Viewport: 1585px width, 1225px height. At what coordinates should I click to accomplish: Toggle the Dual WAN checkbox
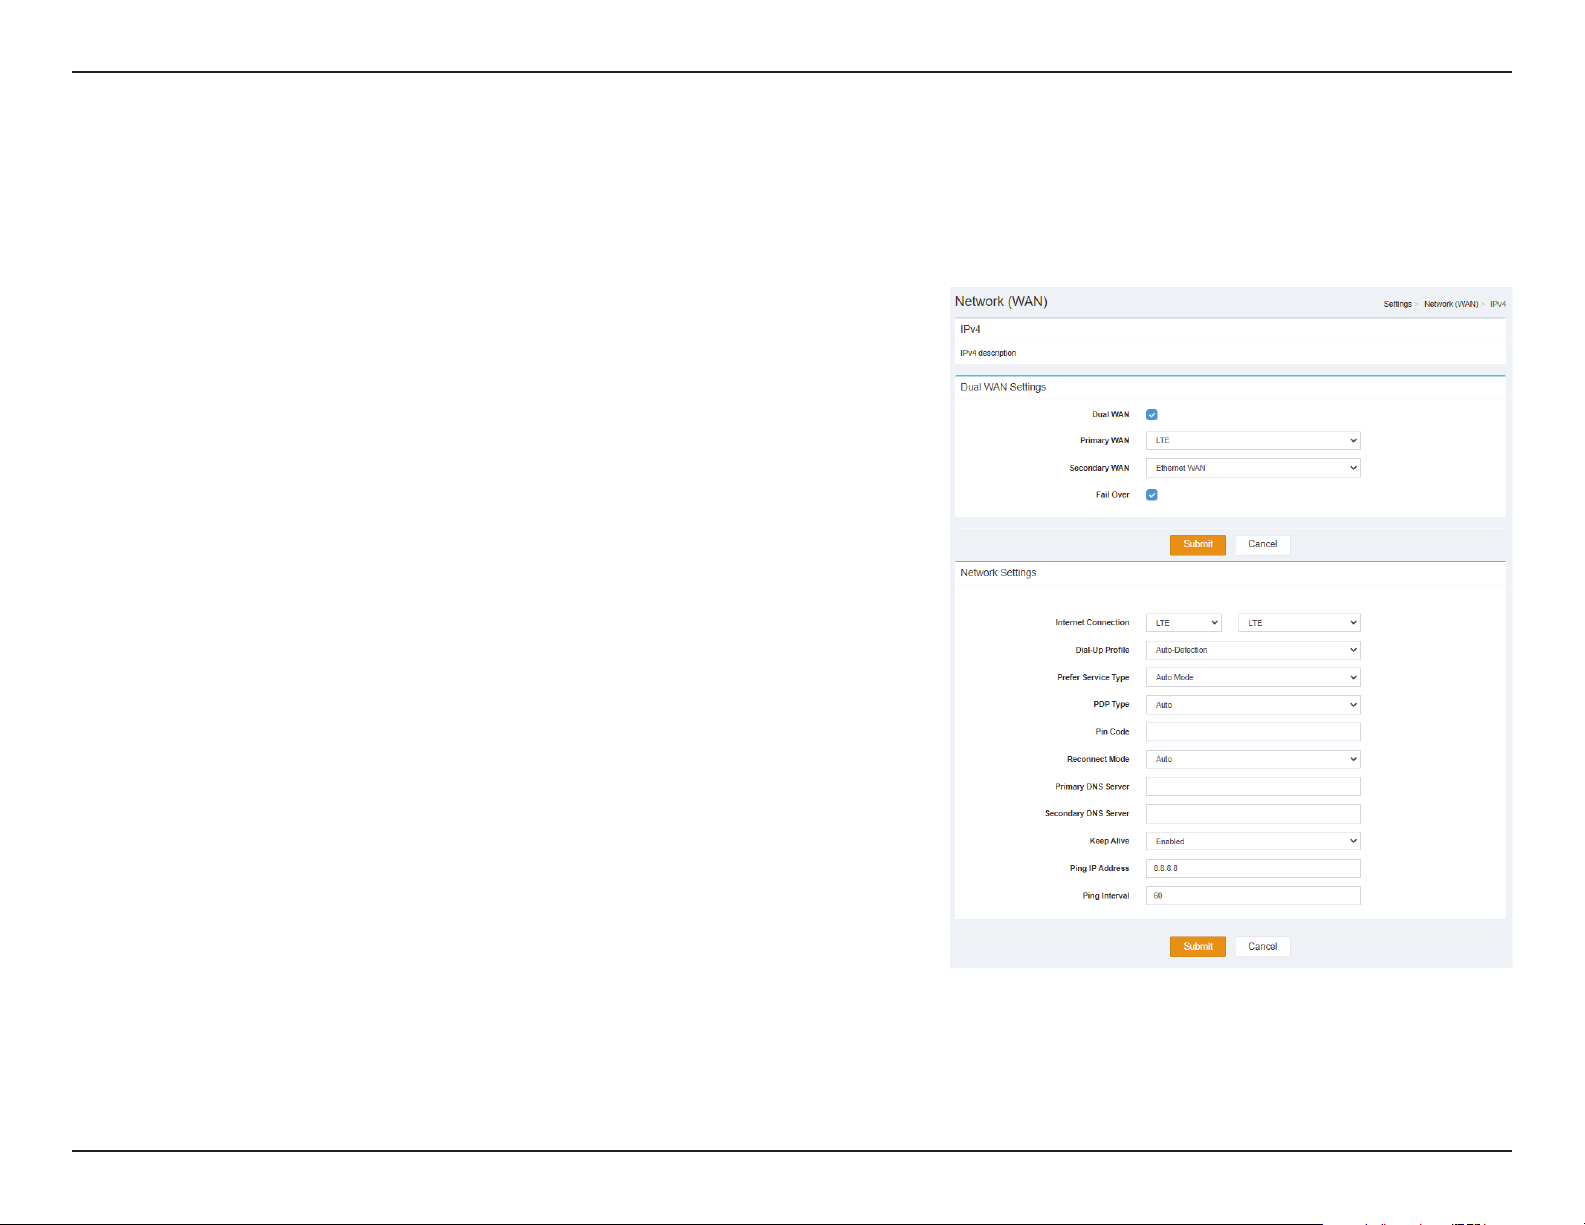tap(1152, 414)
